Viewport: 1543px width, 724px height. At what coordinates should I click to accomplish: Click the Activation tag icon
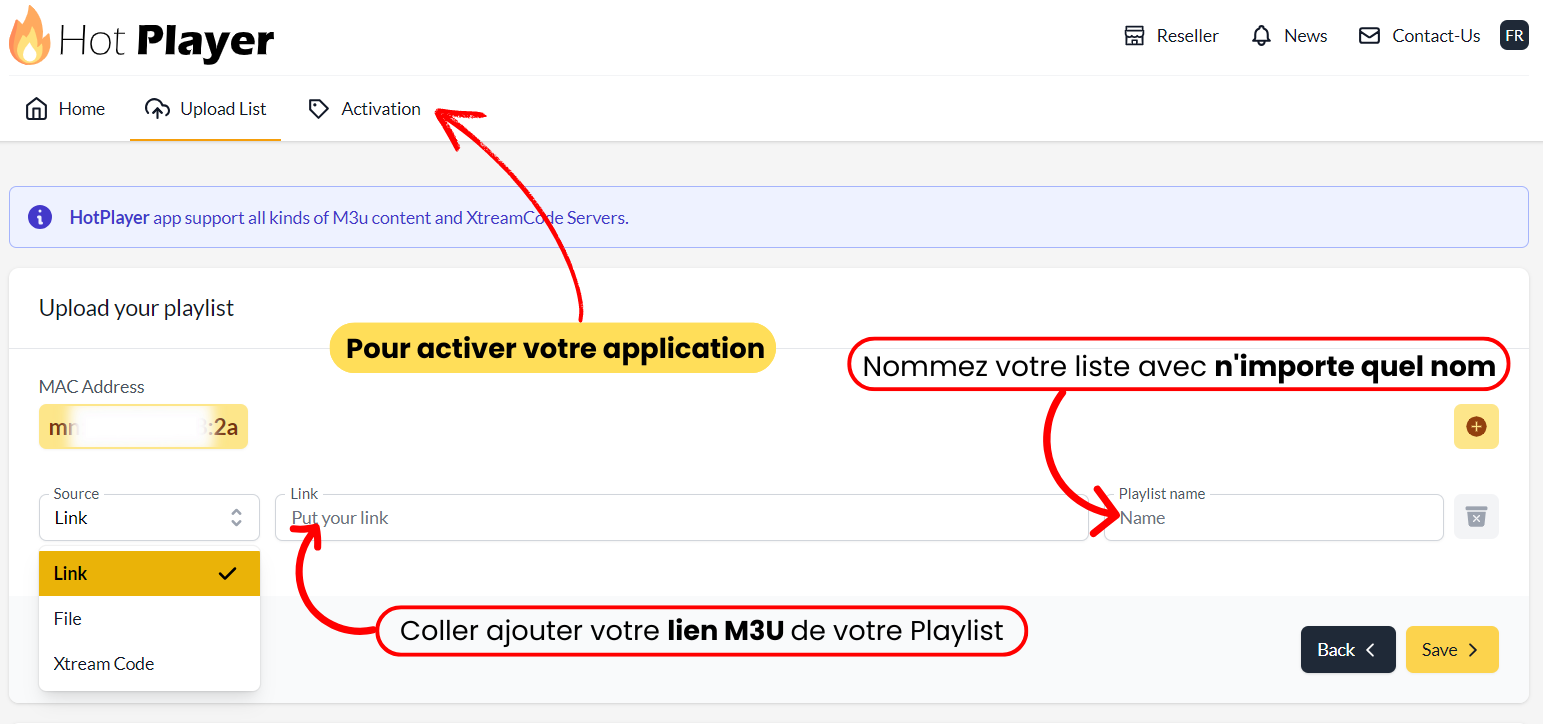pyautogui.click(x=319, y=109)
